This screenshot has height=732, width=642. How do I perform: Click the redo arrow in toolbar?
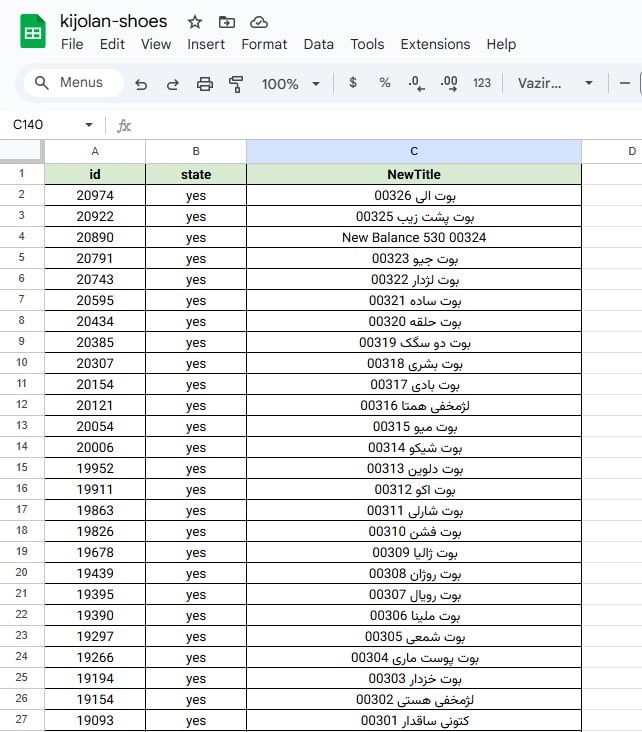[172, 84]
